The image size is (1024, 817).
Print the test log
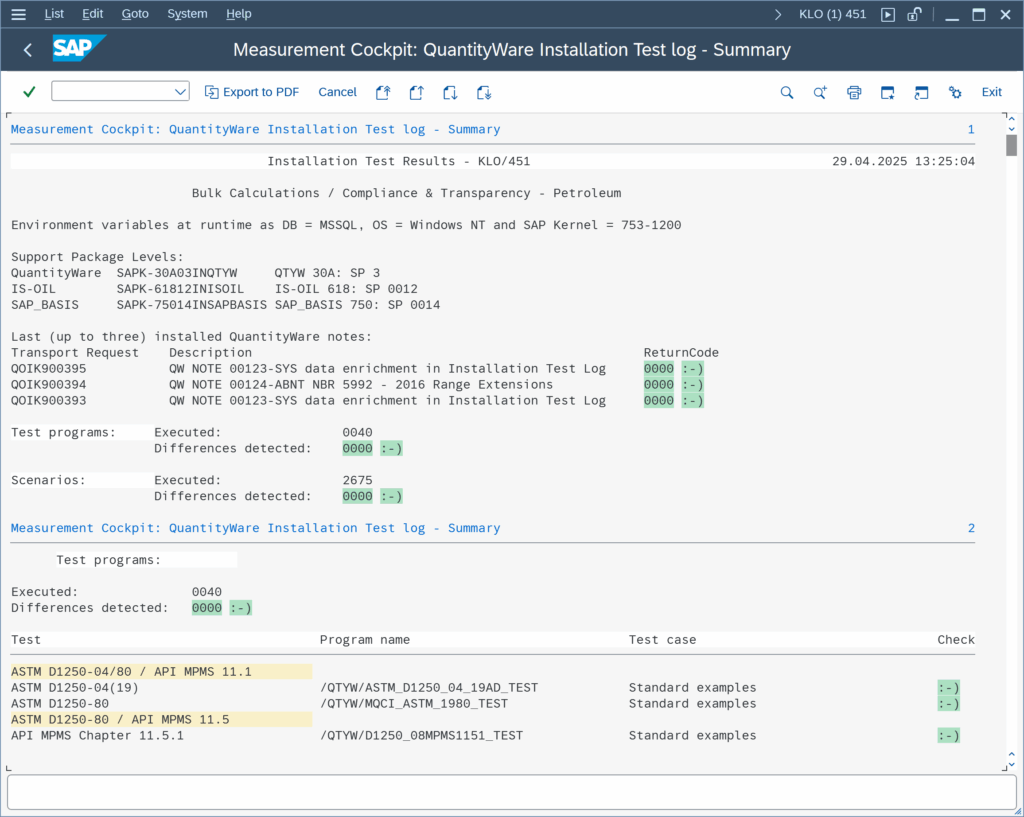[x=854, y=93]
